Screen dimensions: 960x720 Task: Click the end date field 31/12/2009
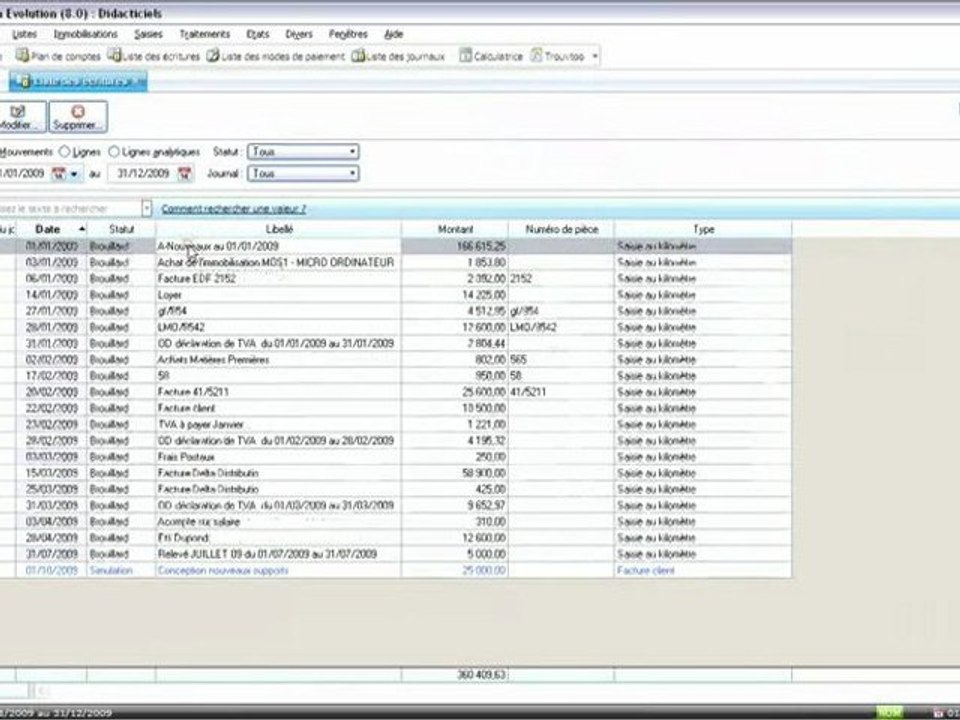(143, 173)
